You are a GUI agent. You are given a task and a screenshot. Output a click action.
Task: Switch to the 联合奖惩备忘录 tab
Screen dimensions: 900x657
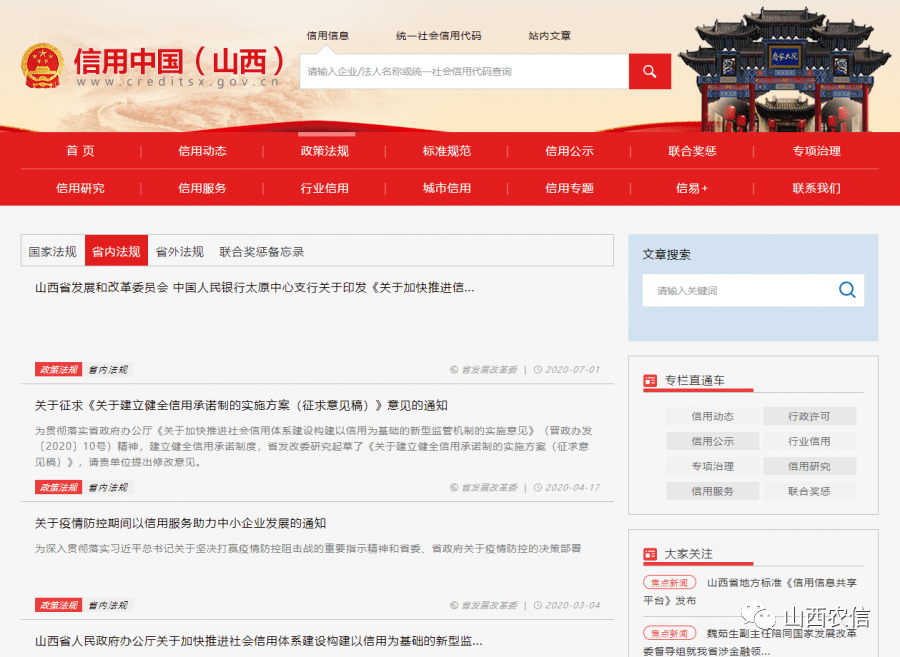pos(262,251)
